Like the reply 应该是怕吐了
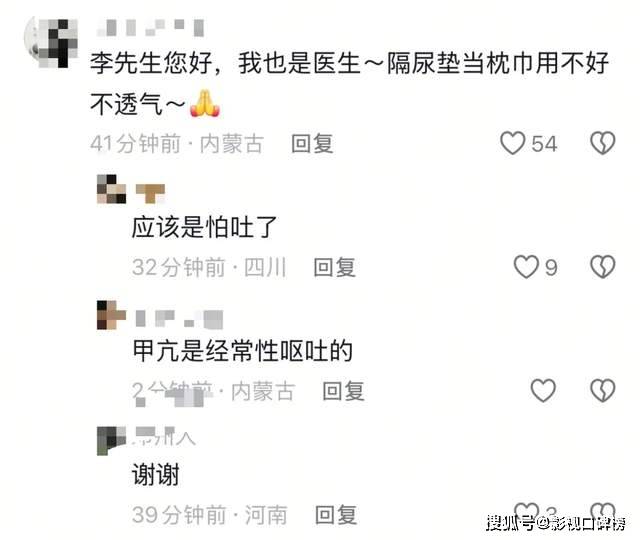Image resolution: width=640 pixels, height=540 pixels. click(526, 267)
